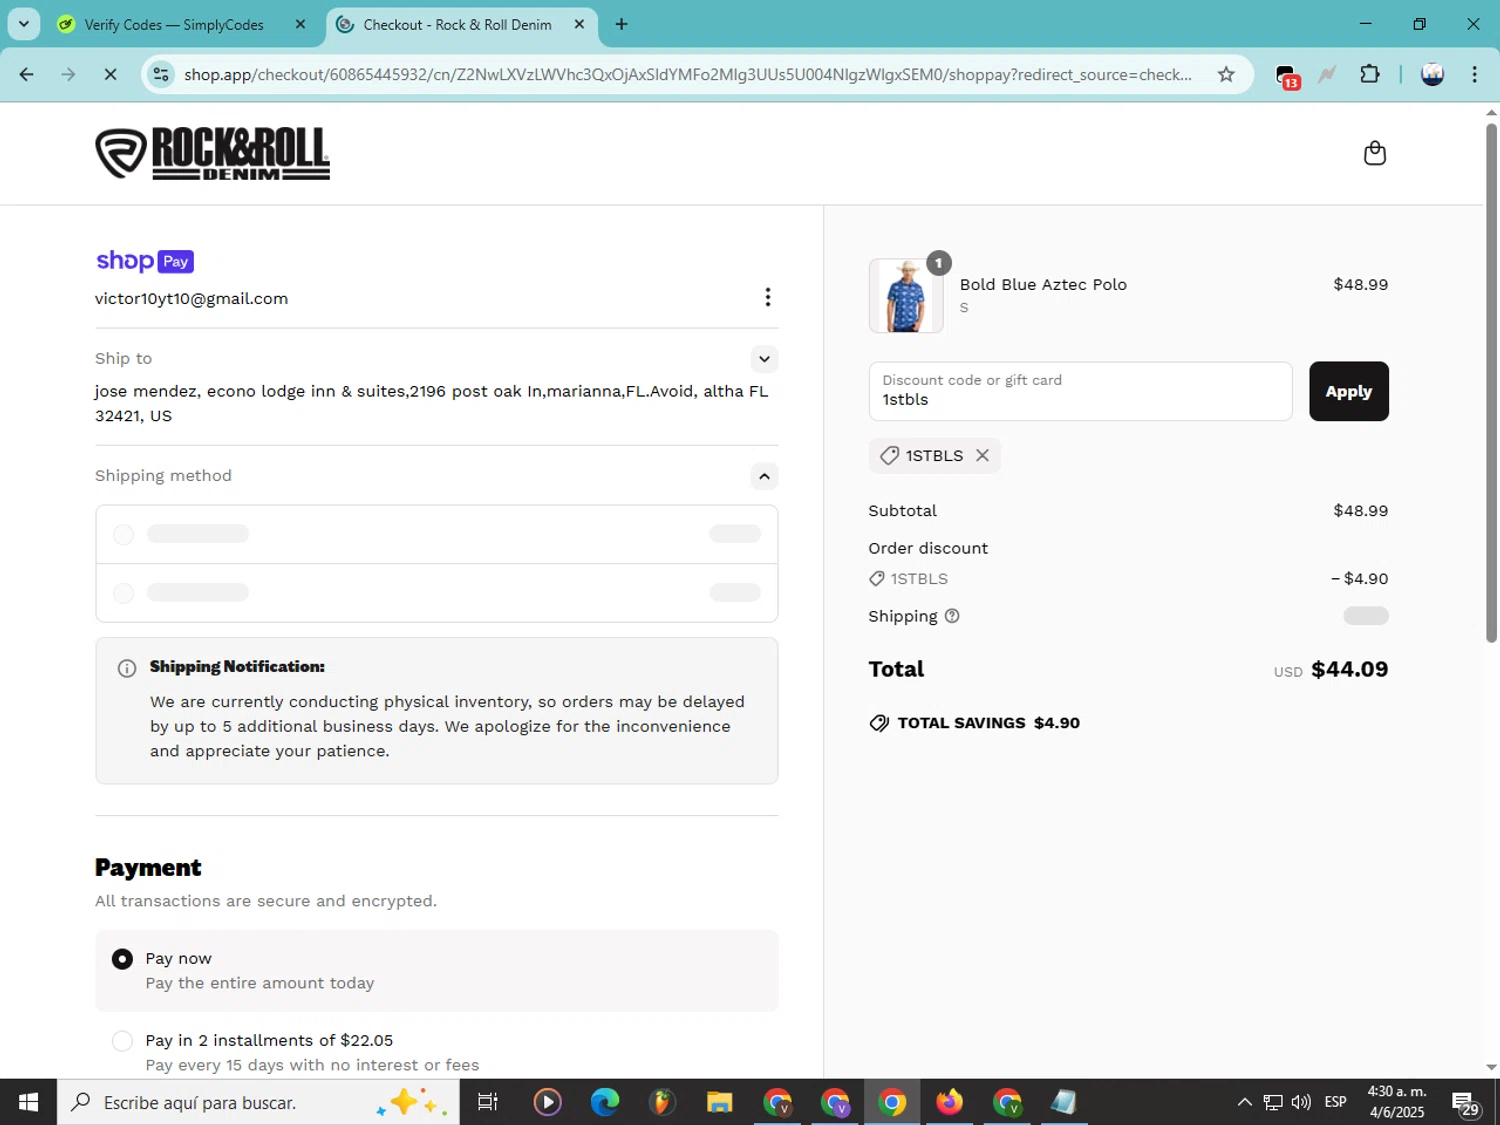The height and width of the screenshot is (1125, 1500).
Task: Open Firefox from the taskbar
Action: [x=949, y=1102]
